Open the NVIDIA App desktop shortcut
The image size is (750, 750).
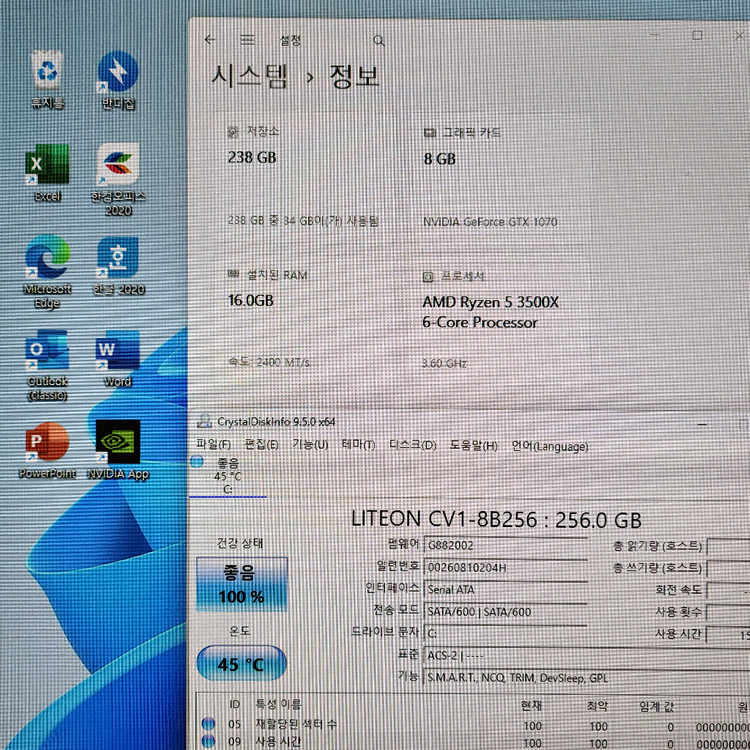(118, 450)
